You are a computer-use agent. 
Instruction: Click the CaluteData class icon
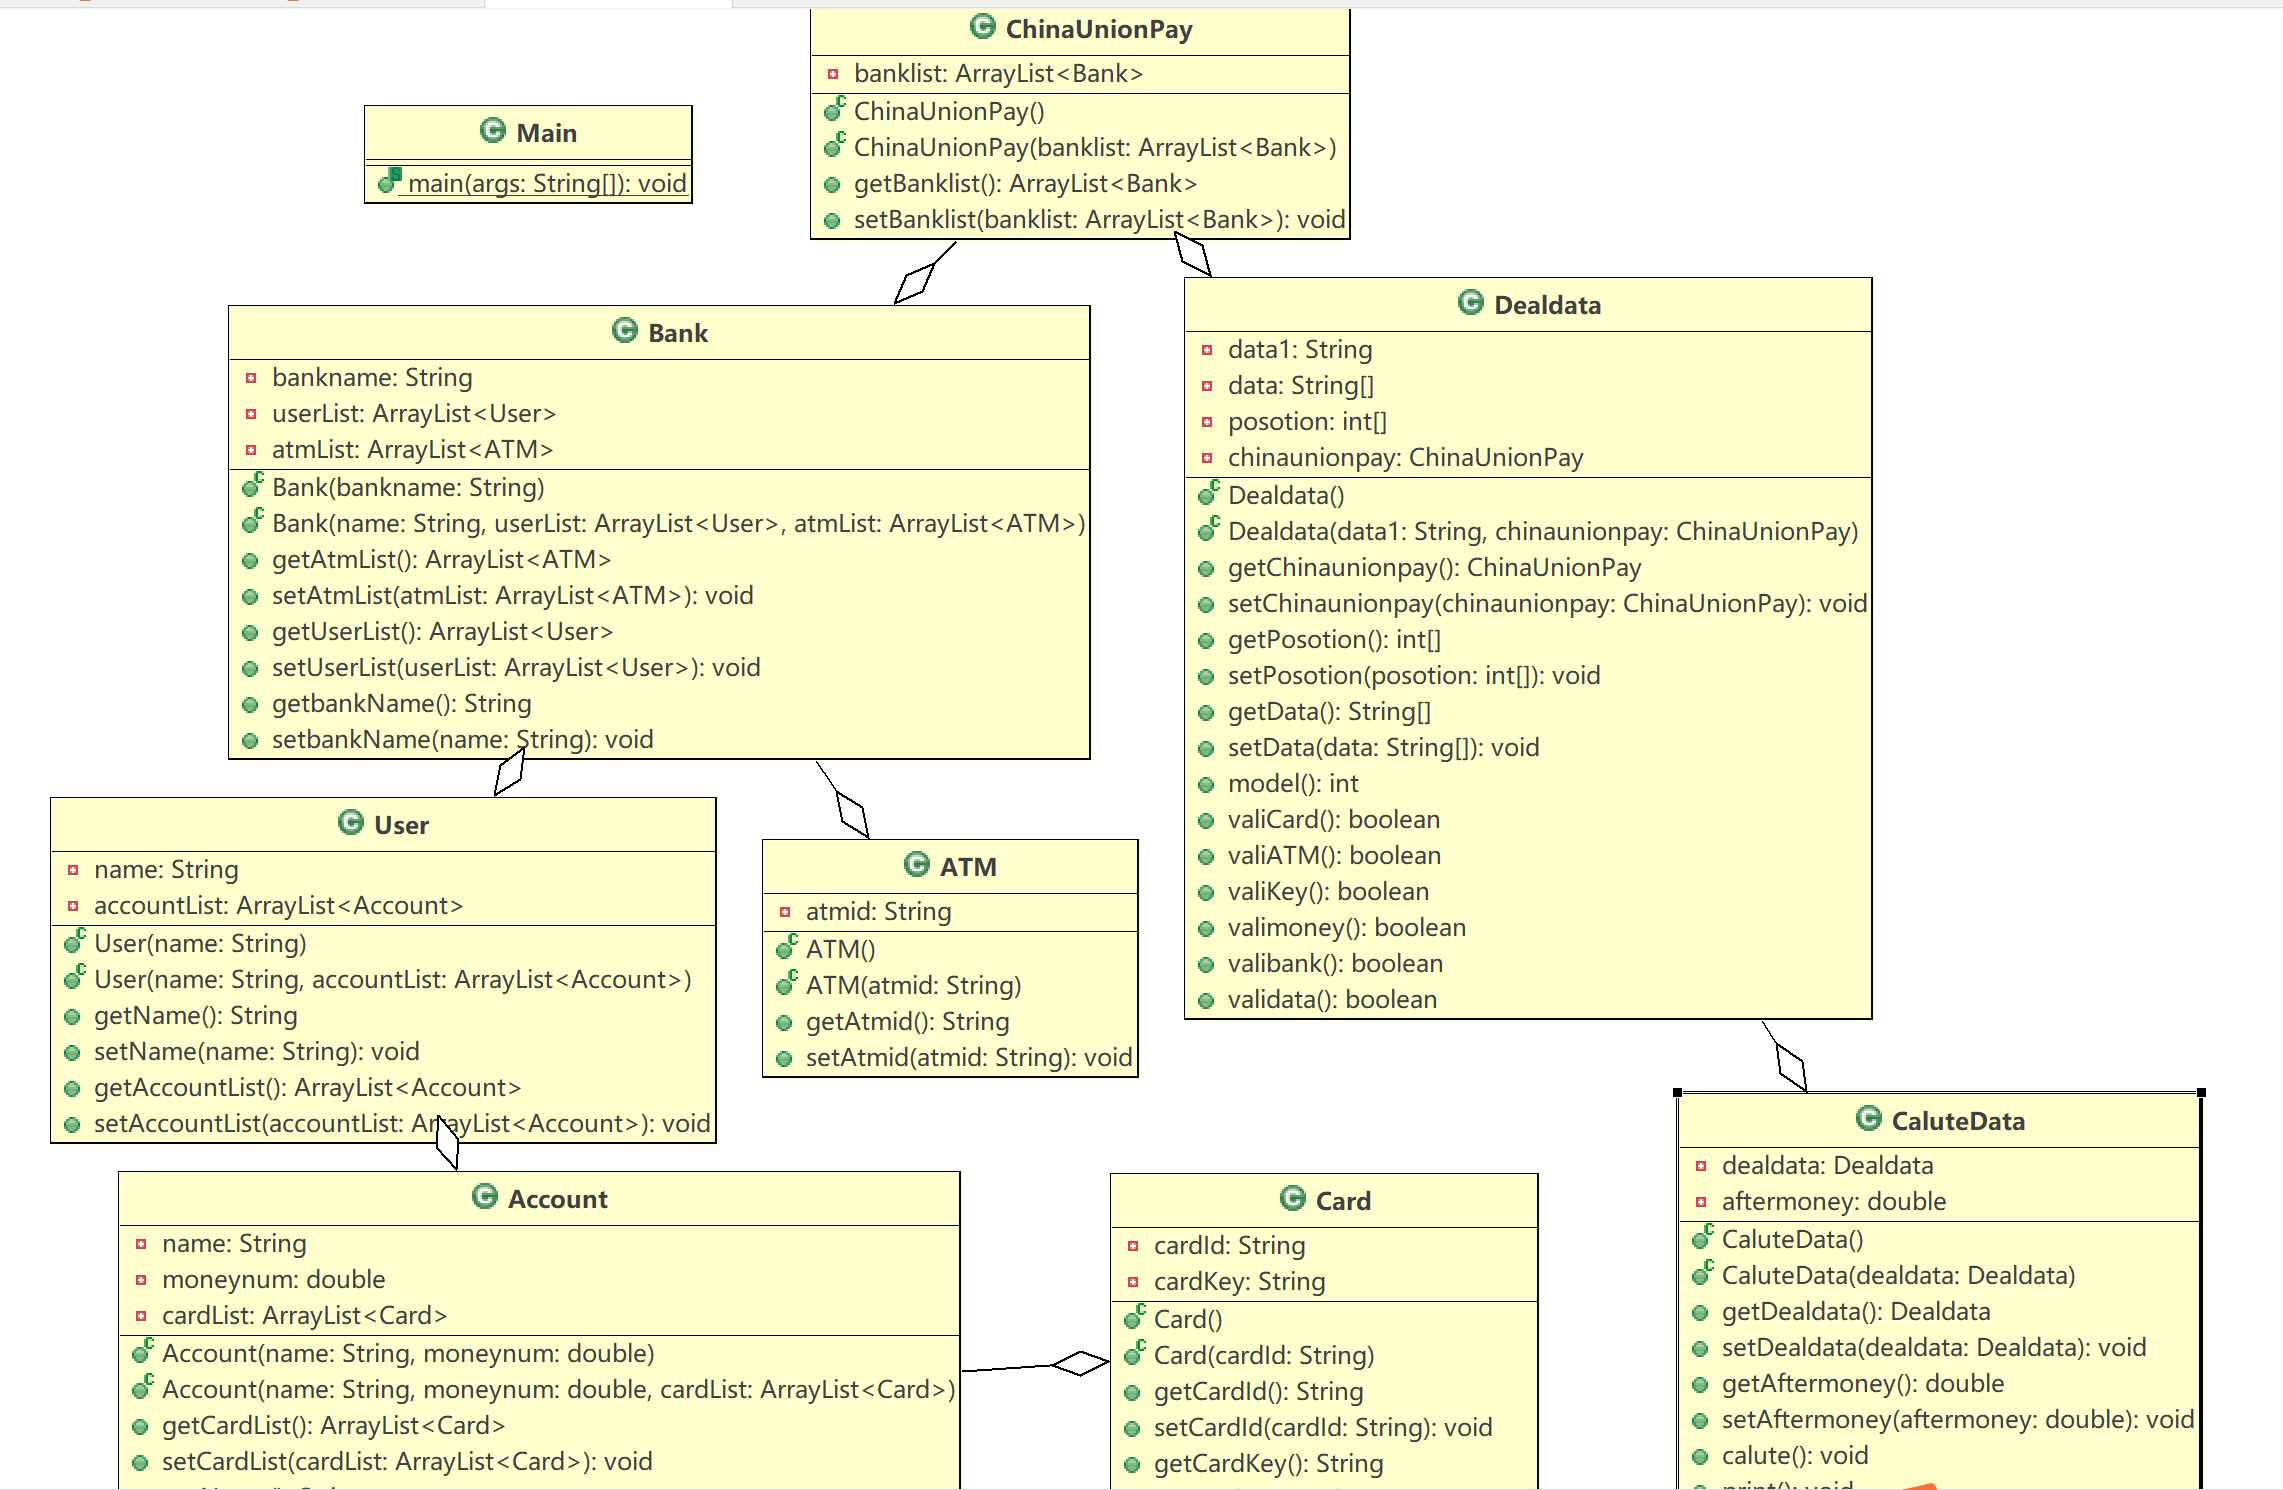click(1868, 1118)
